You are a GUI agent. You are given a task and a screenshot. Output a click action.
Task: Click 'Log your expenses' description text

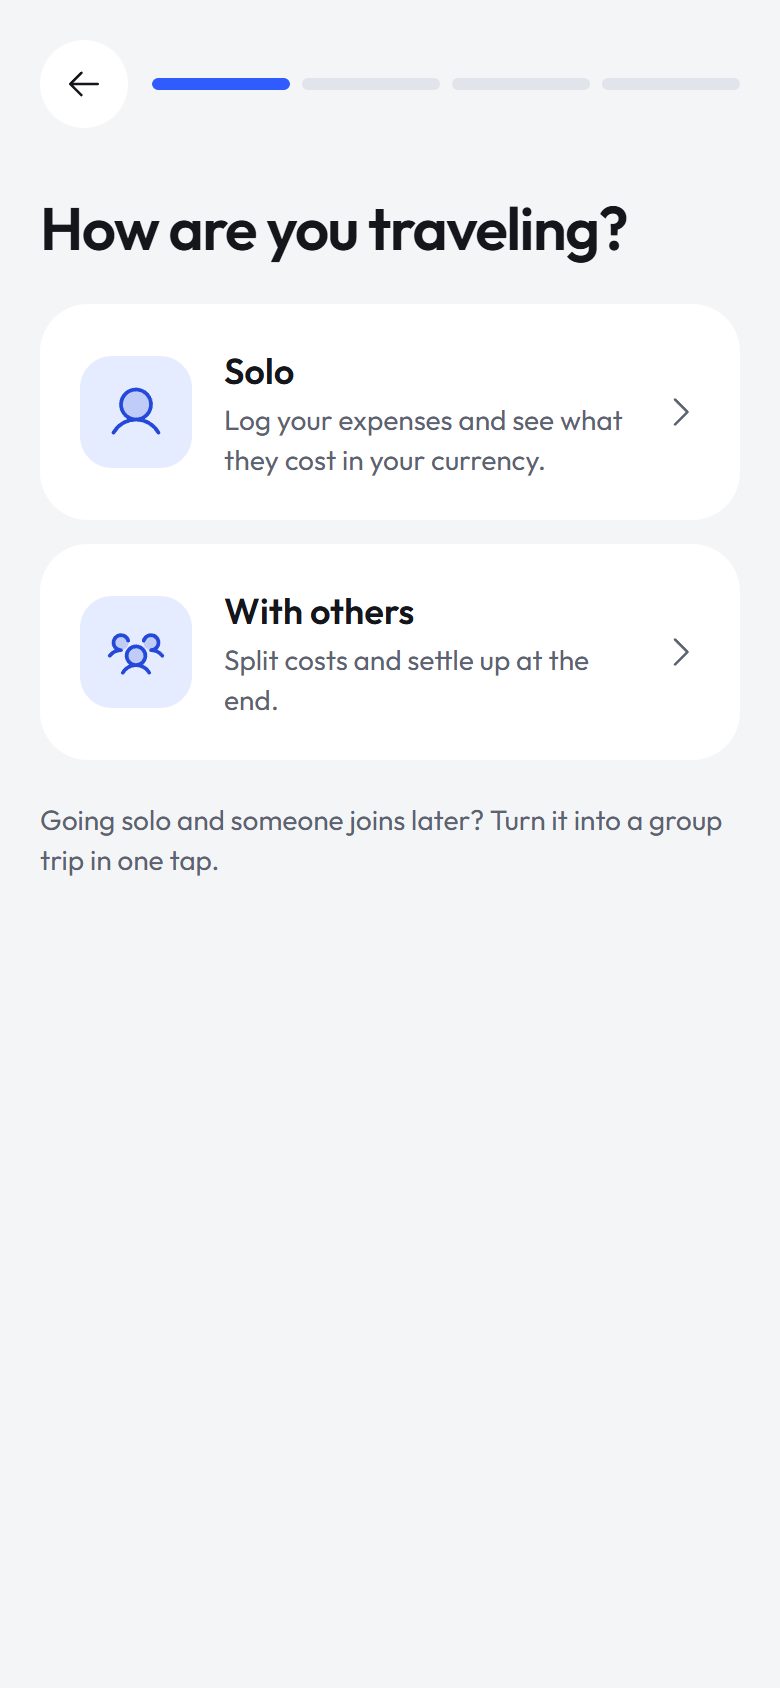click(x=423, y=441)
